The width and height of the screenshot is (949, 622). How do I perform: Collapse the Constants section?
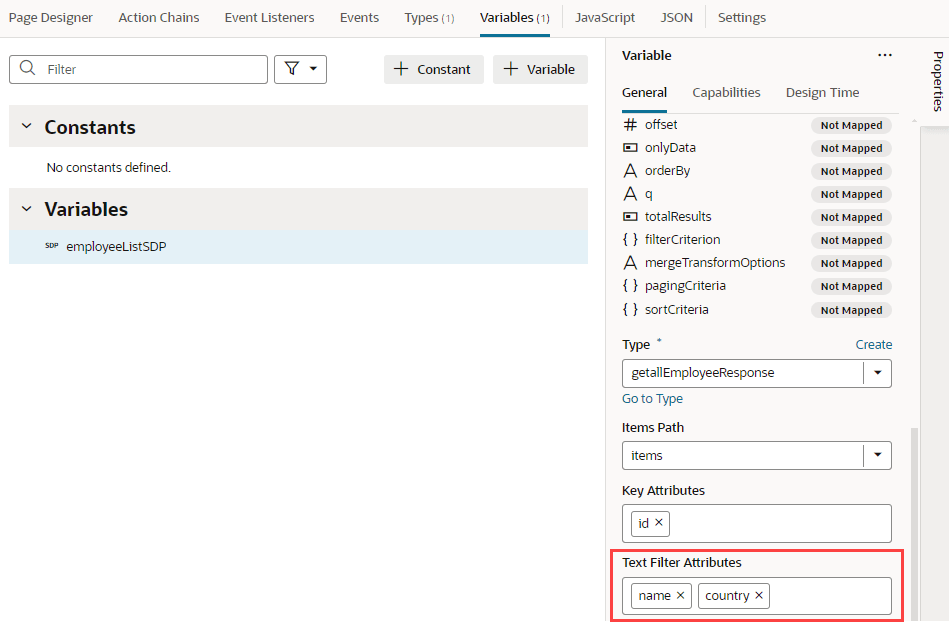point(27,126)
